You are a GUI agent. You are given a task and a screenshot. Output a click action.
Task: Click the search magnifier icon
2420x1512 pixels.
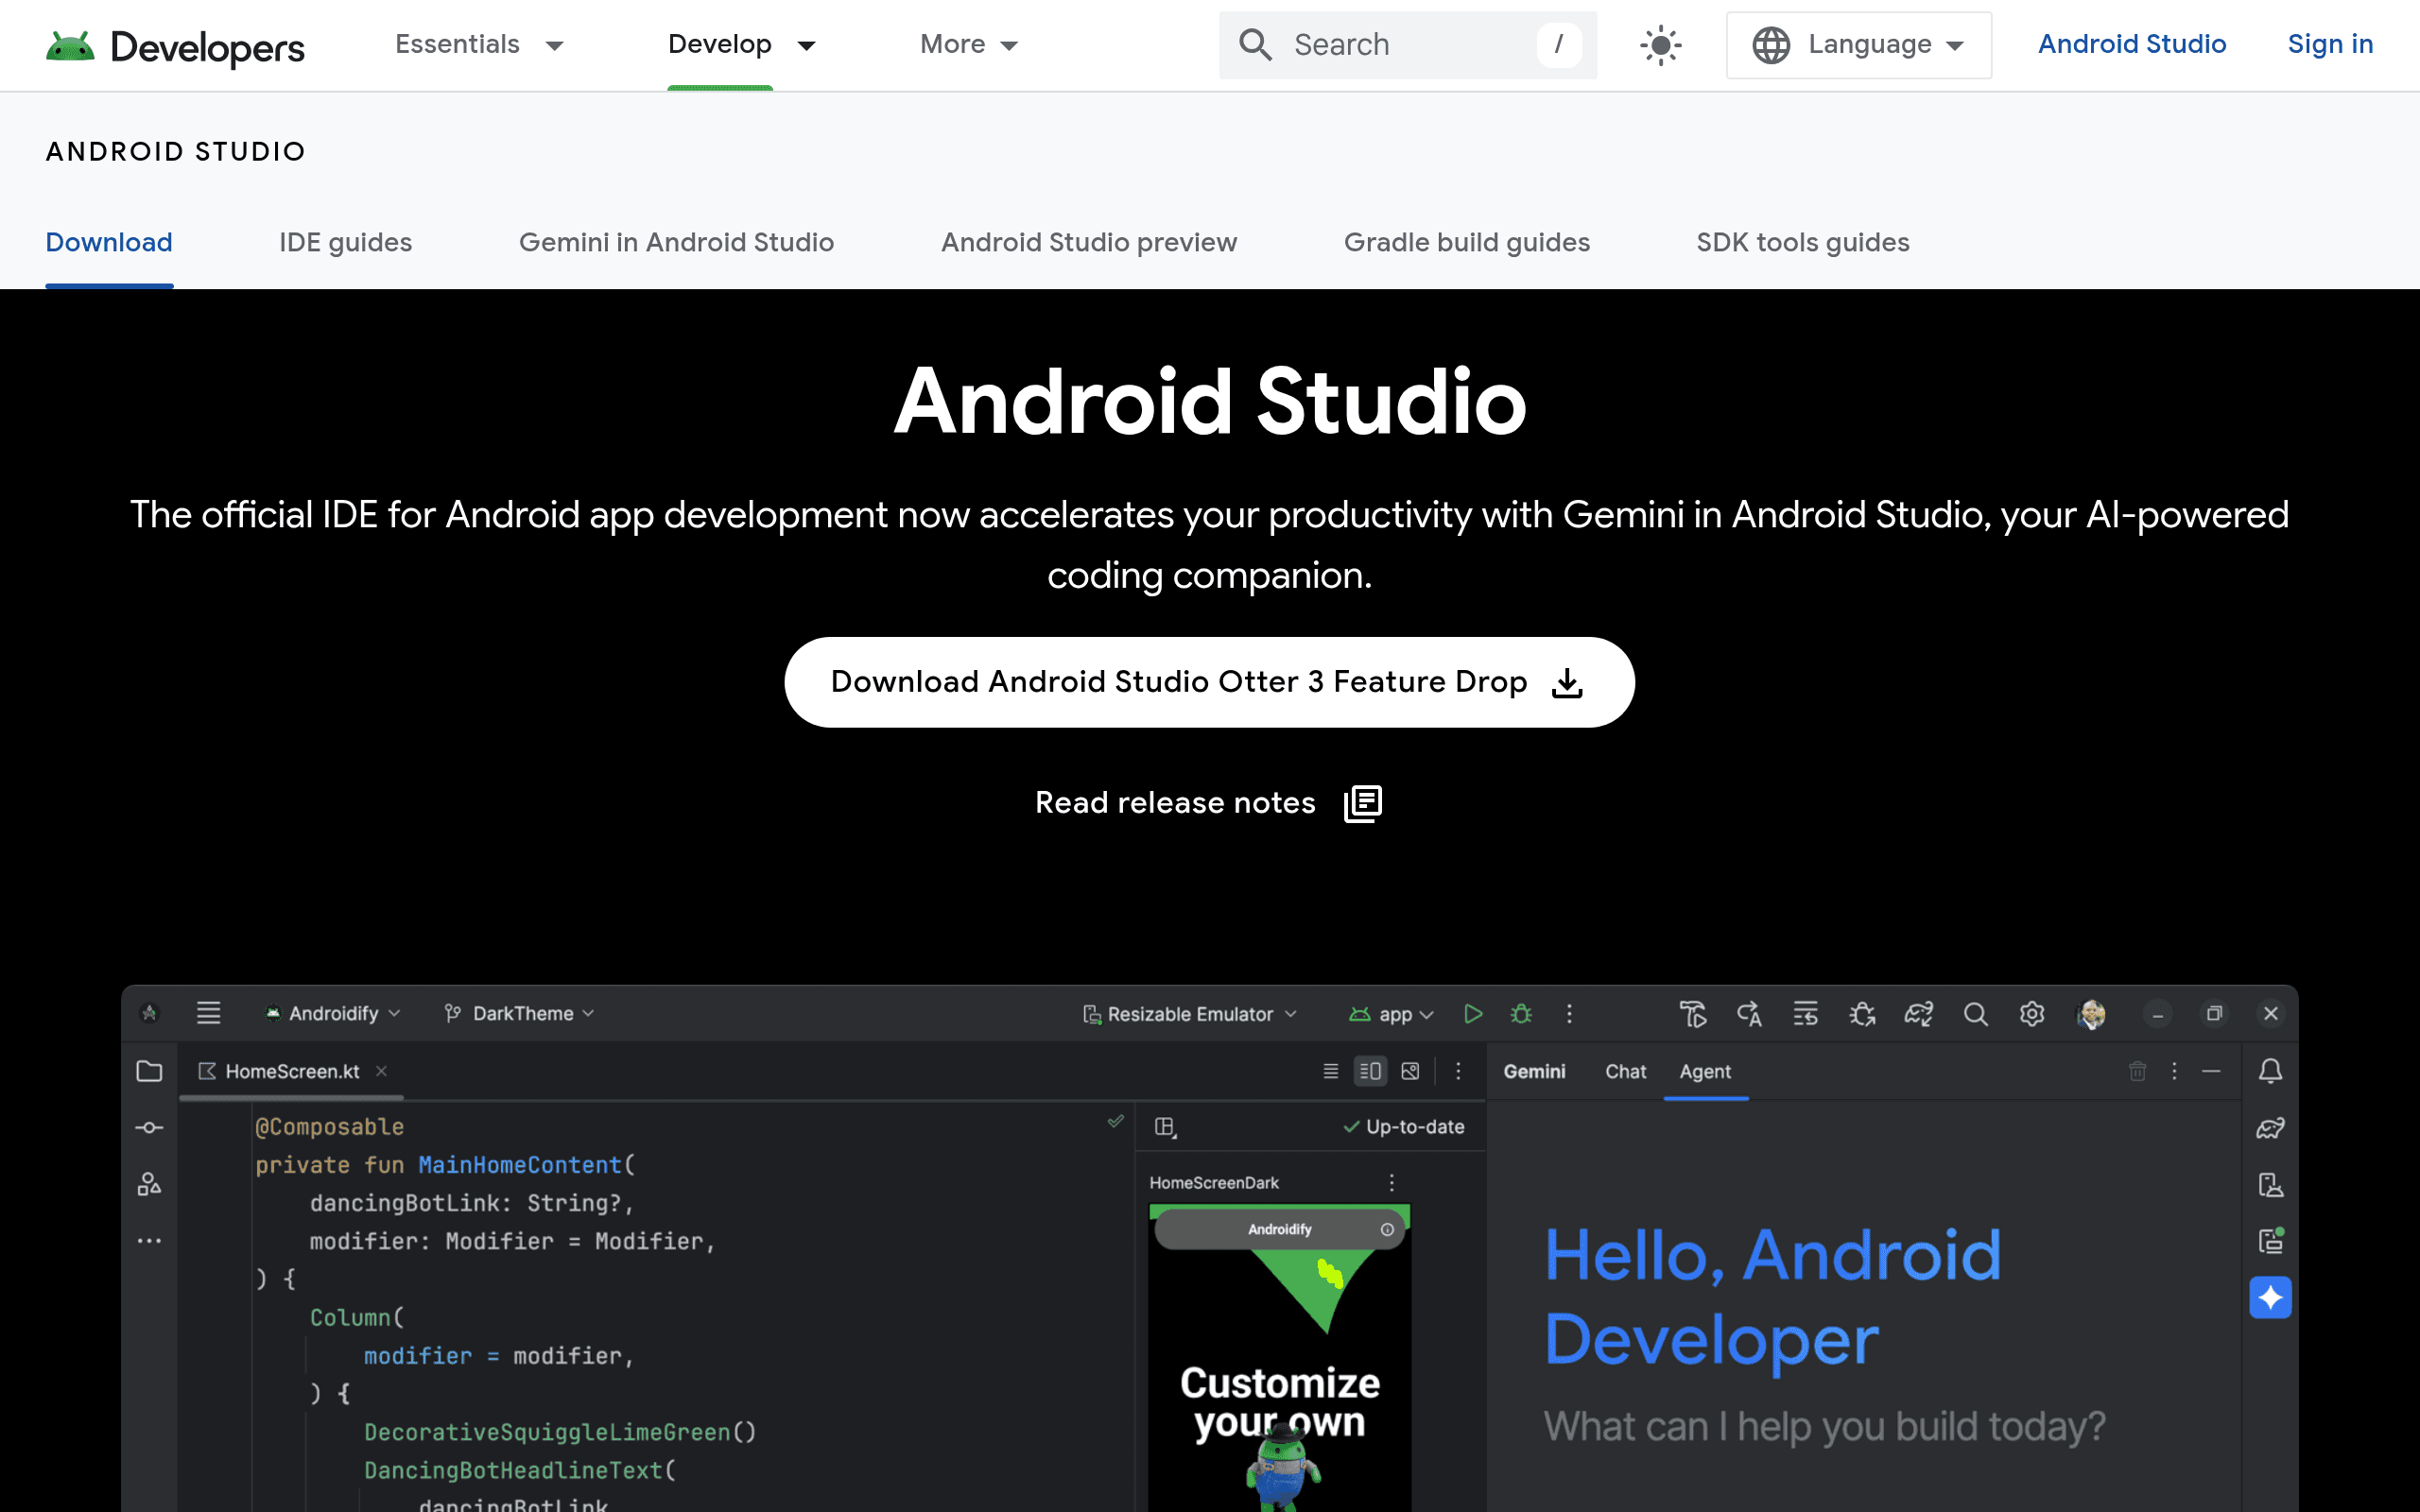[x=1255, y=45]
